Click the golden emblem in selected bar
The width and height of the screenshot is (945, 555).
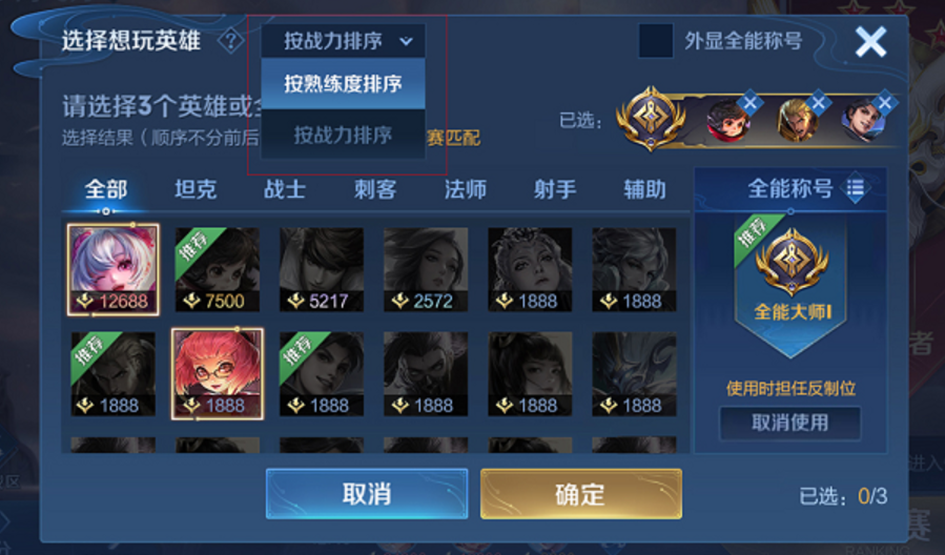click(650, 118)
